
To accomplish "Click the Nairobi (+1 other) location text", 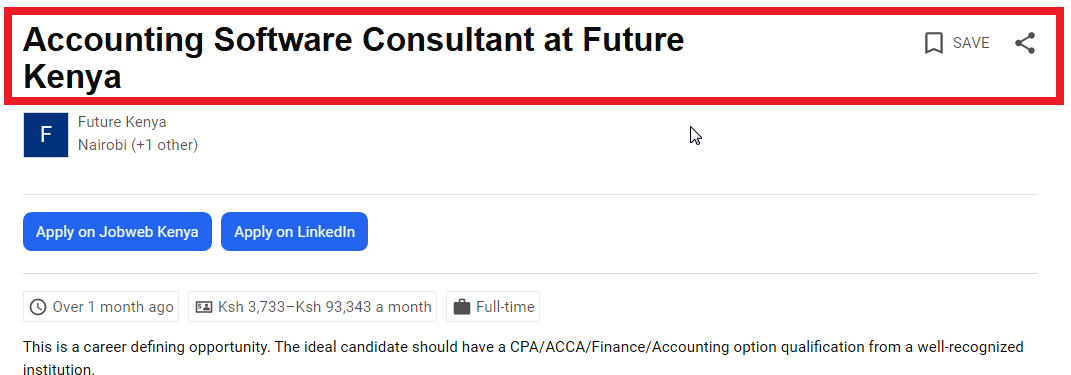I will coord(138,145).
